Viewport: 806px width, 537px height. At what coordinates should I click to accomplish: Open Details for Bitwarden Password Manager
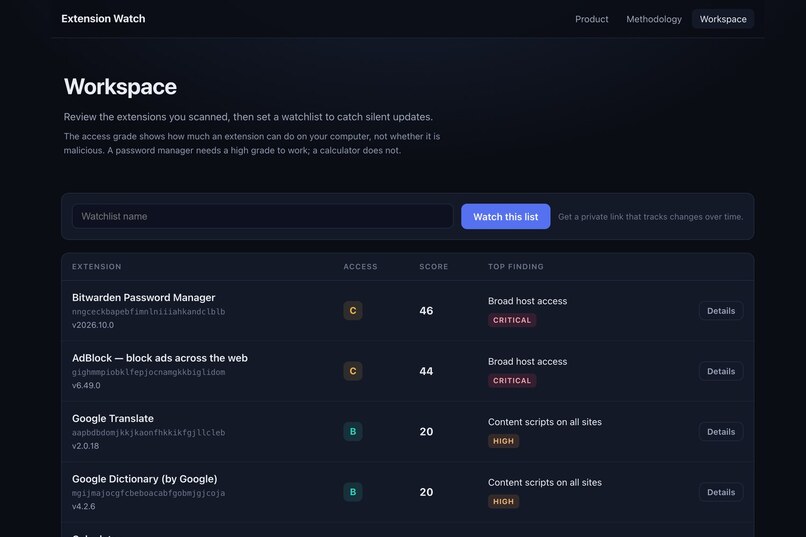click(721, 310)
